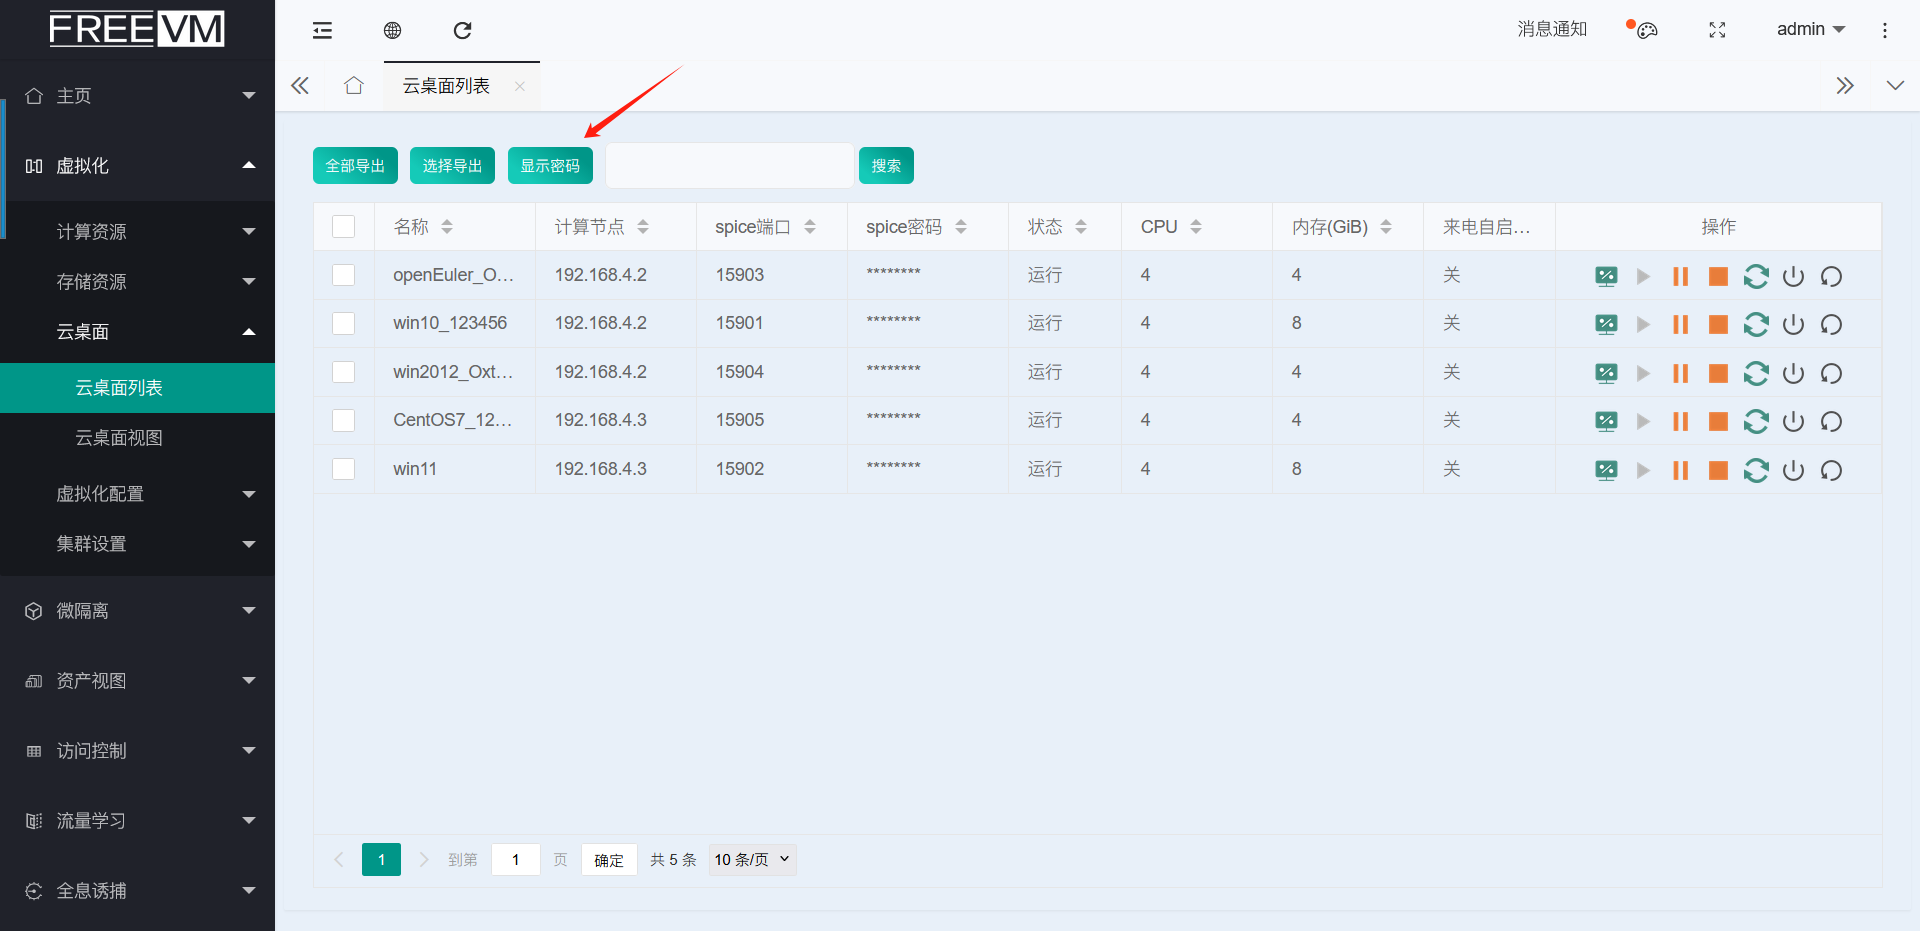This screenshot has width=1920, height=931.
Task: Restart the CentOS7 VM using refresh arrows
Action: click(x=1756, y=422)
